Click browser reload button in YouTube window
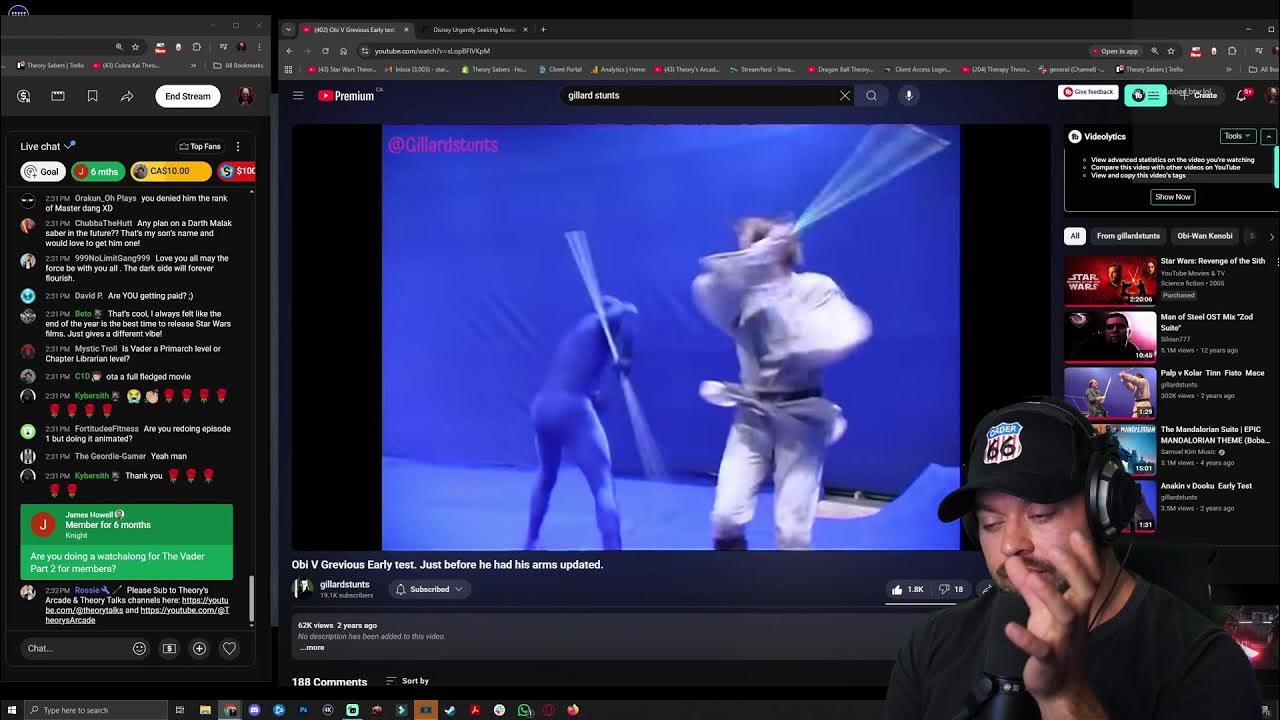This screenshot has width=1280, height=720. click(325, 51)
